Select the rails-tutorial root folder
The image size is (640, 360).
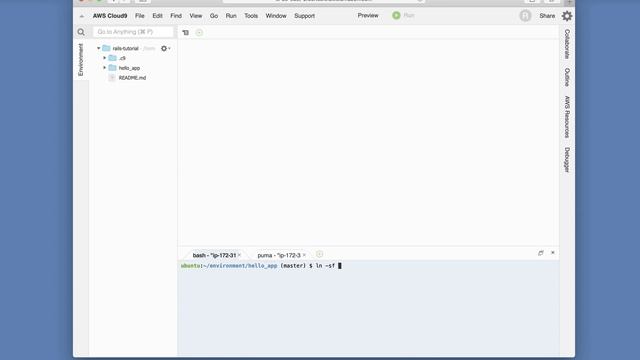click(125, 48)
